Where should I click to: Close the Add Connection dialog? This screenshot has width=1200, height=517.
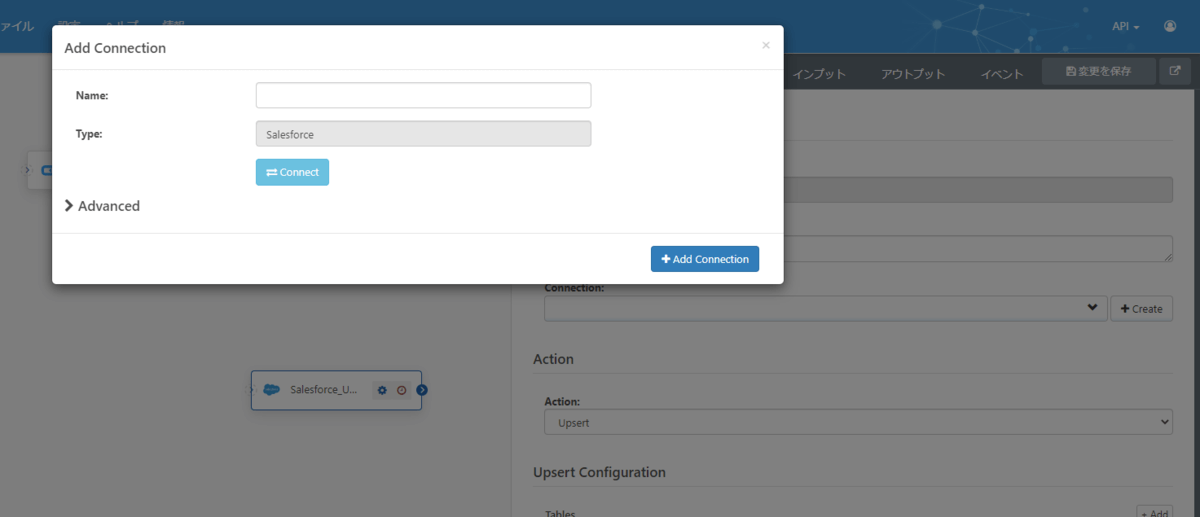766,45
